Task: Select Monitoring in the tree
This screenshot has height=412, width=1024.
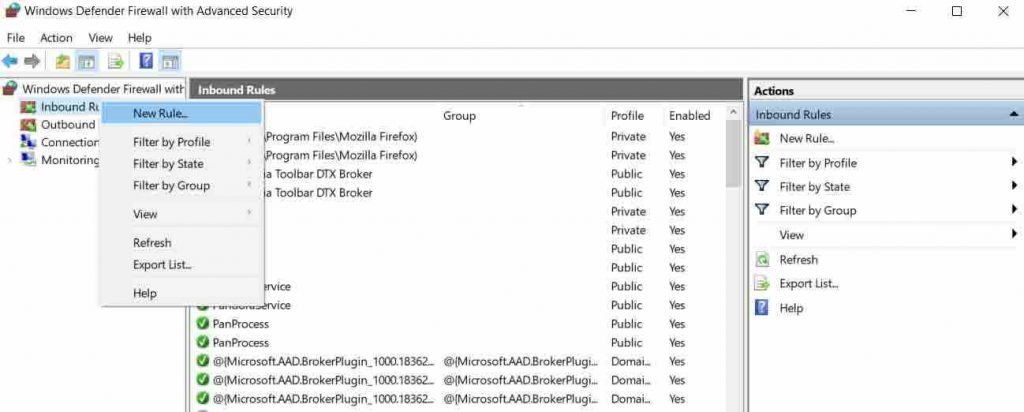Action: click(x=70, y=159)
